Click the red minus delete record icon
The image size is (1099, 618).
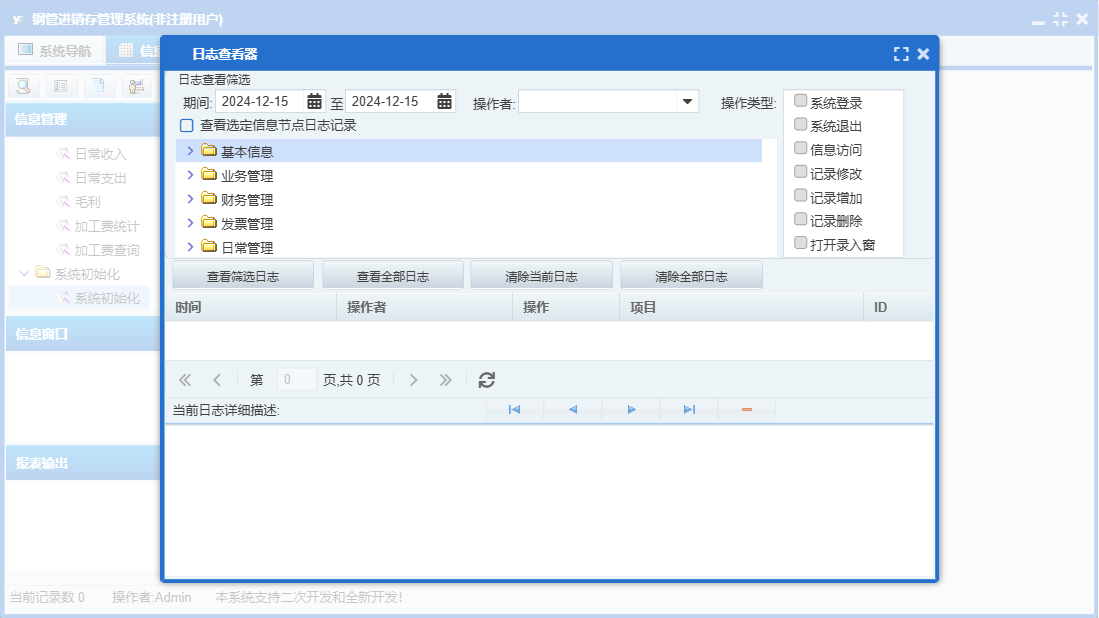[747, 409]
